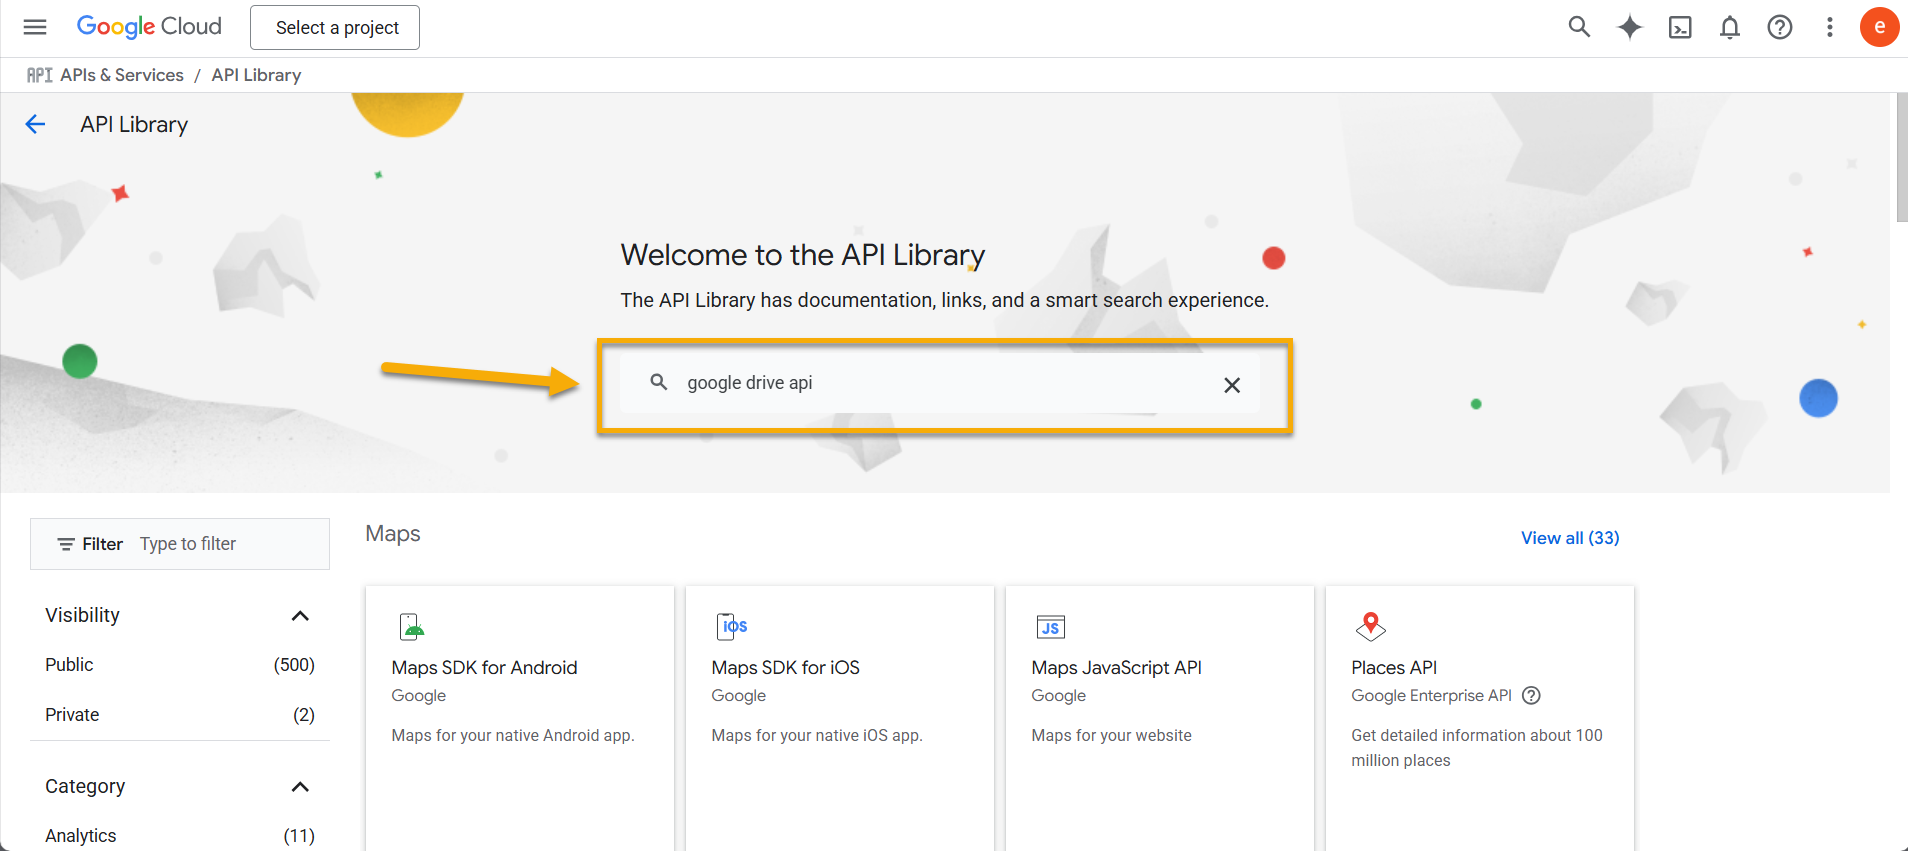Open the three-dot settings menu
The width and height of the screenshot is (1908, 851).
[1830, 27]
